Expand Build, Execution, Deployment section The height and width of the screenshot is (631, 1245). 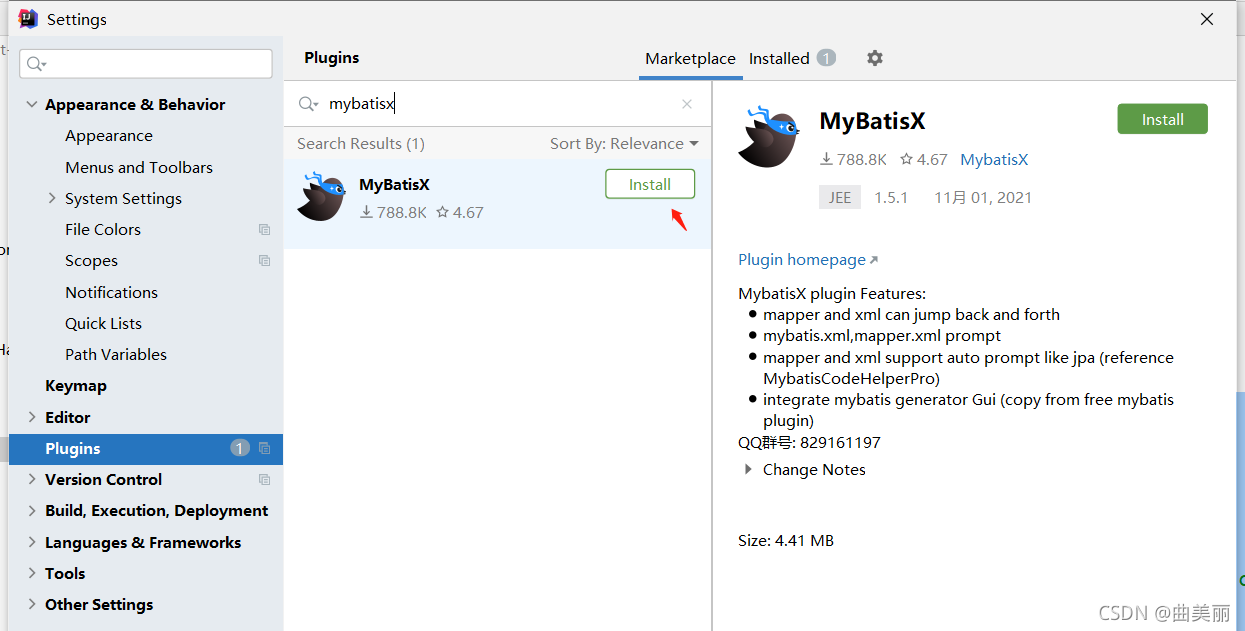click(x=32, y=510)
